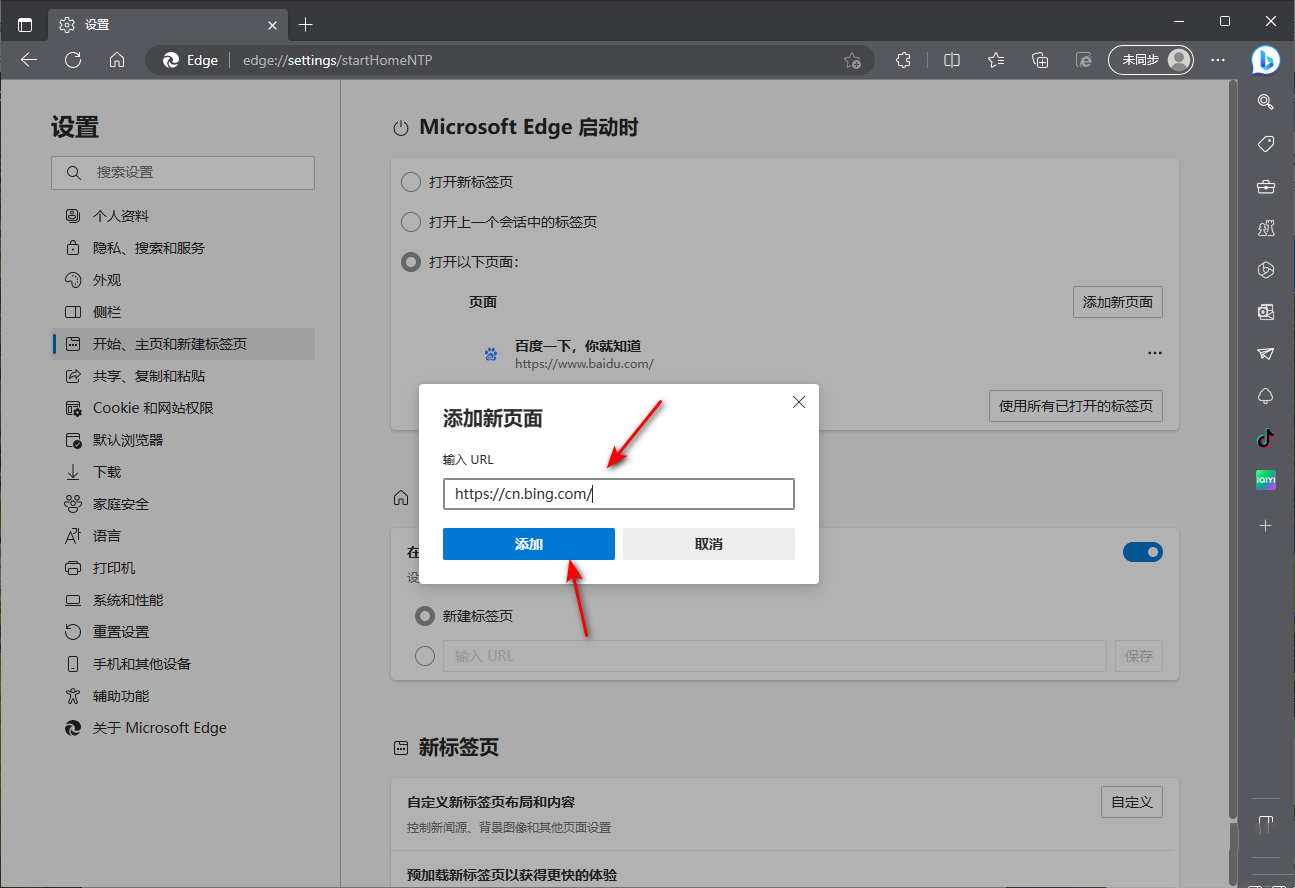Screen dimensions: 1295x888
Task: Open sidebar Shopping tag icon
Action: [x=1266, y=144]
